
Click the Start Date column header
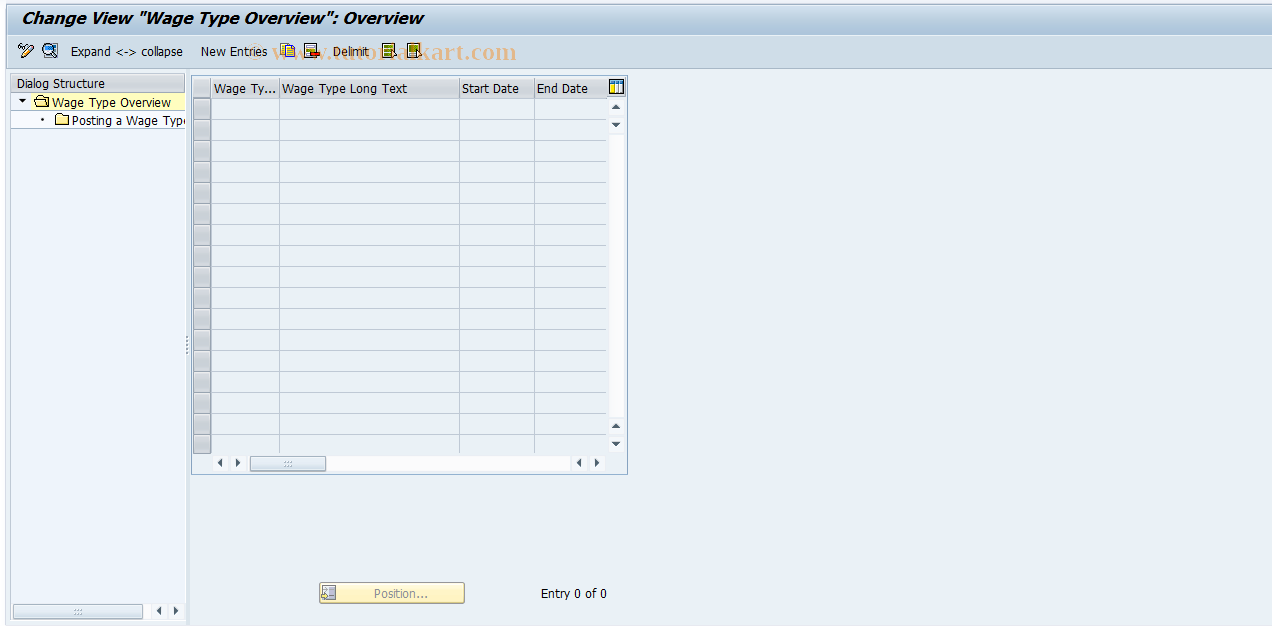coord(497,88)
